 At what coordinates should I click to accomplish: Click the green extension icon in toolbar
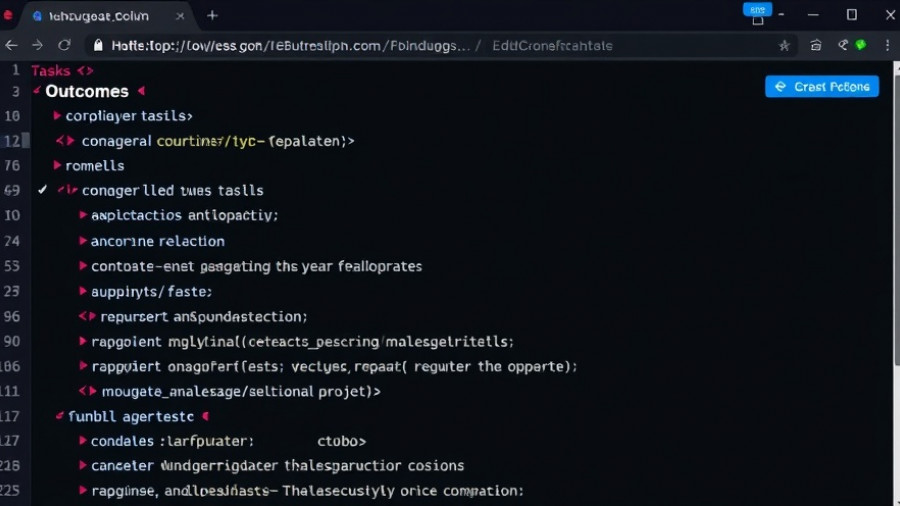(x=860, y=45)
